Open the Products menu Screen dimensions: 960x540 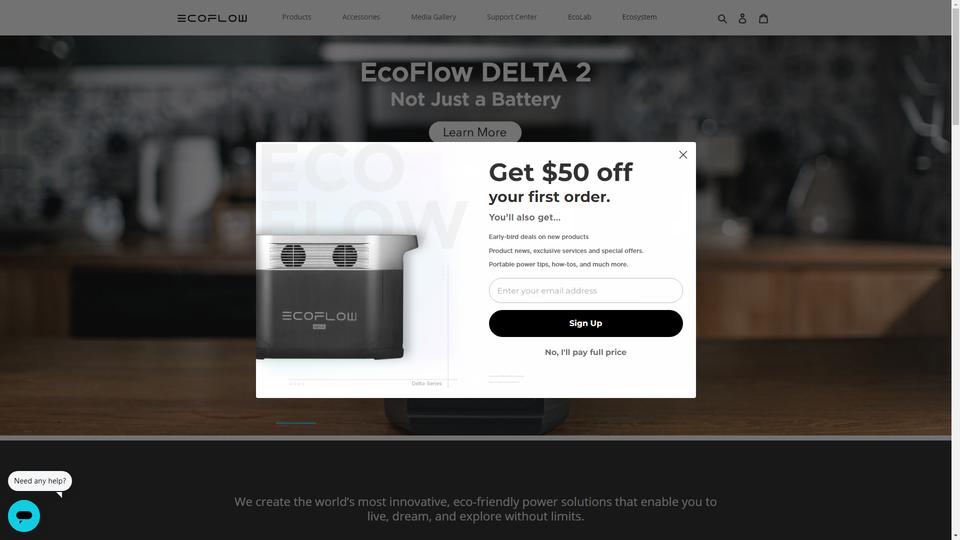296,17
